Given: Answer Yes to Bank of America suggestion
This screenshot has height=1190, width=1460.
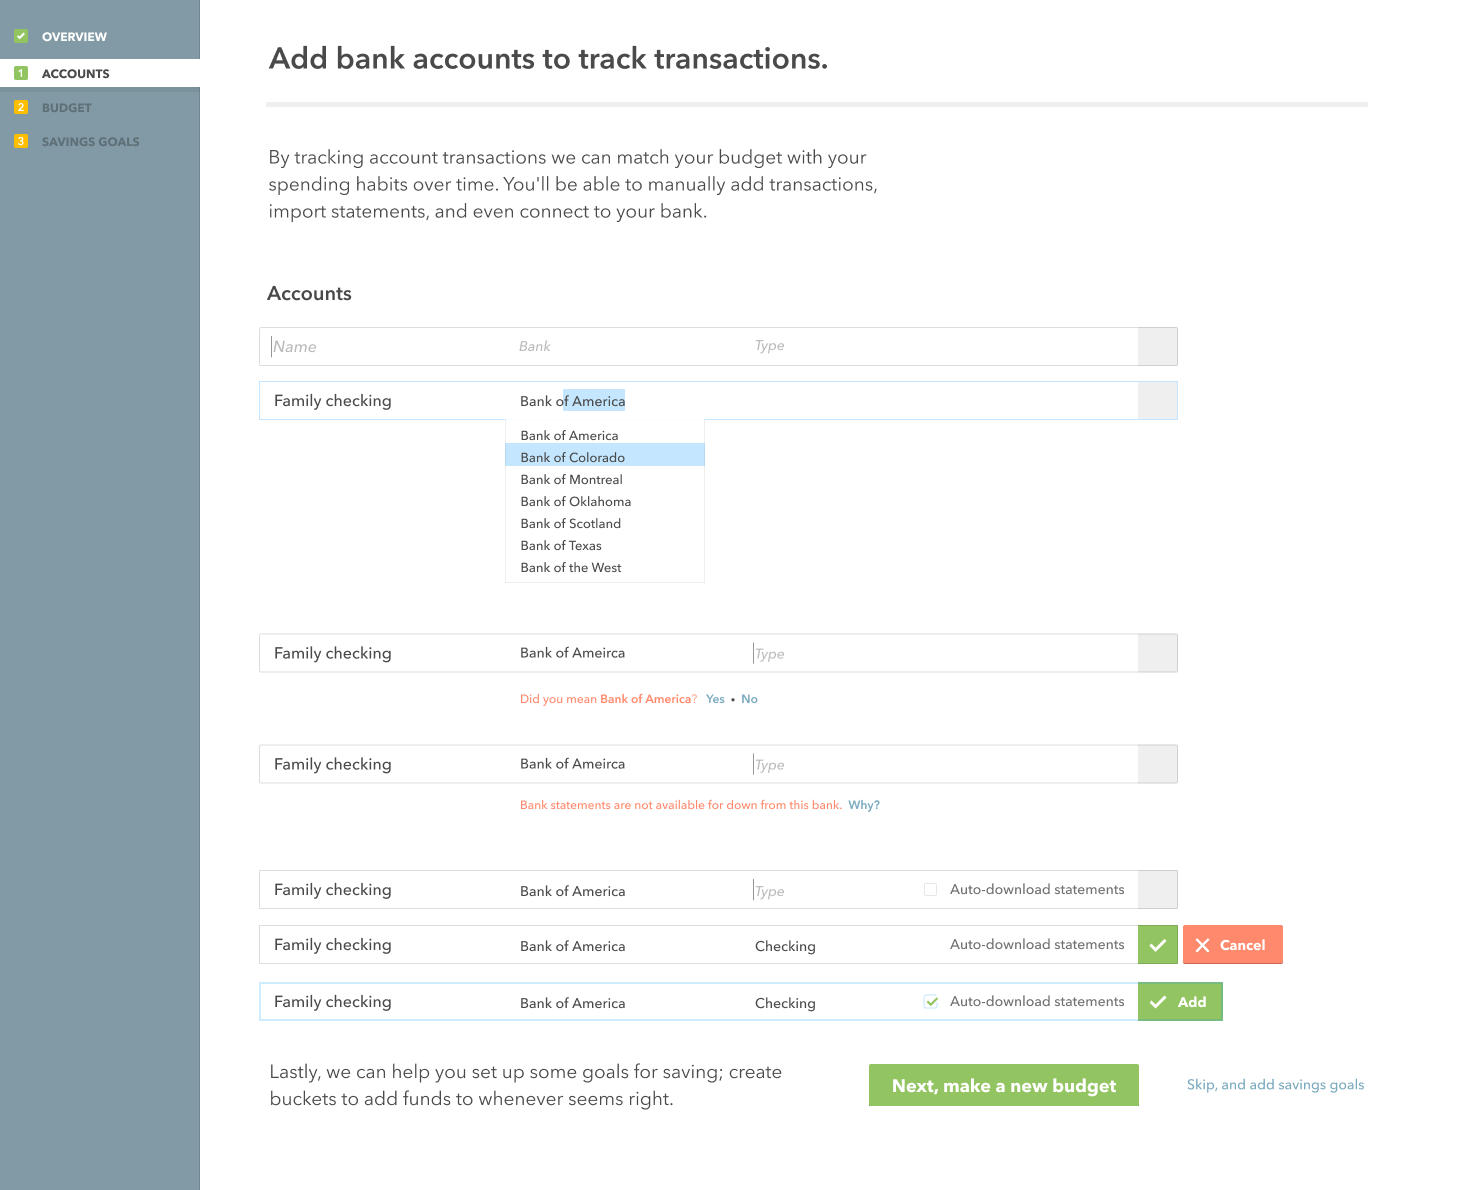Looking at the screenshot, I should (715, 699).
